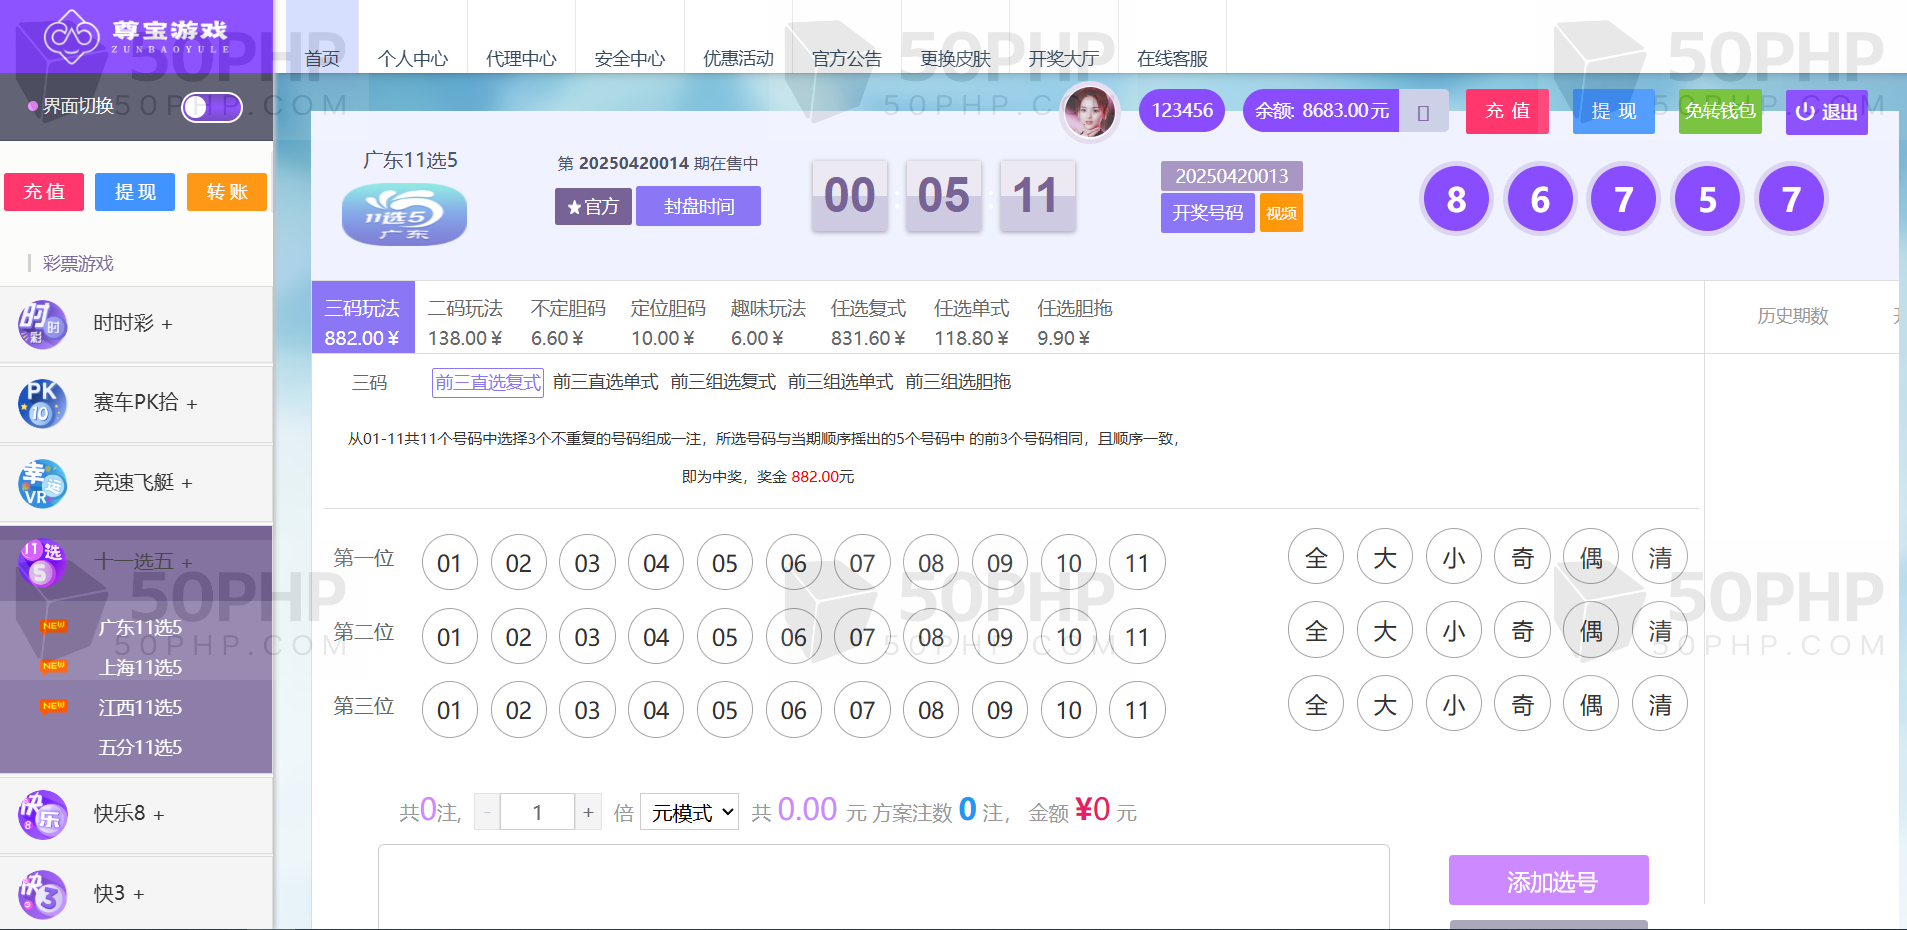1907x930 pixels.
Task: Open the user avatar profile picture
Action: (1089, 111)
